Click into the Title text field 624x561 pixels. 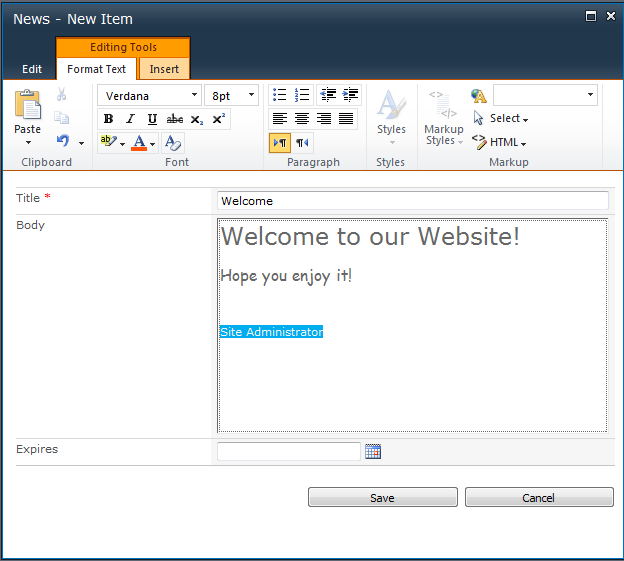pos(412,201)
